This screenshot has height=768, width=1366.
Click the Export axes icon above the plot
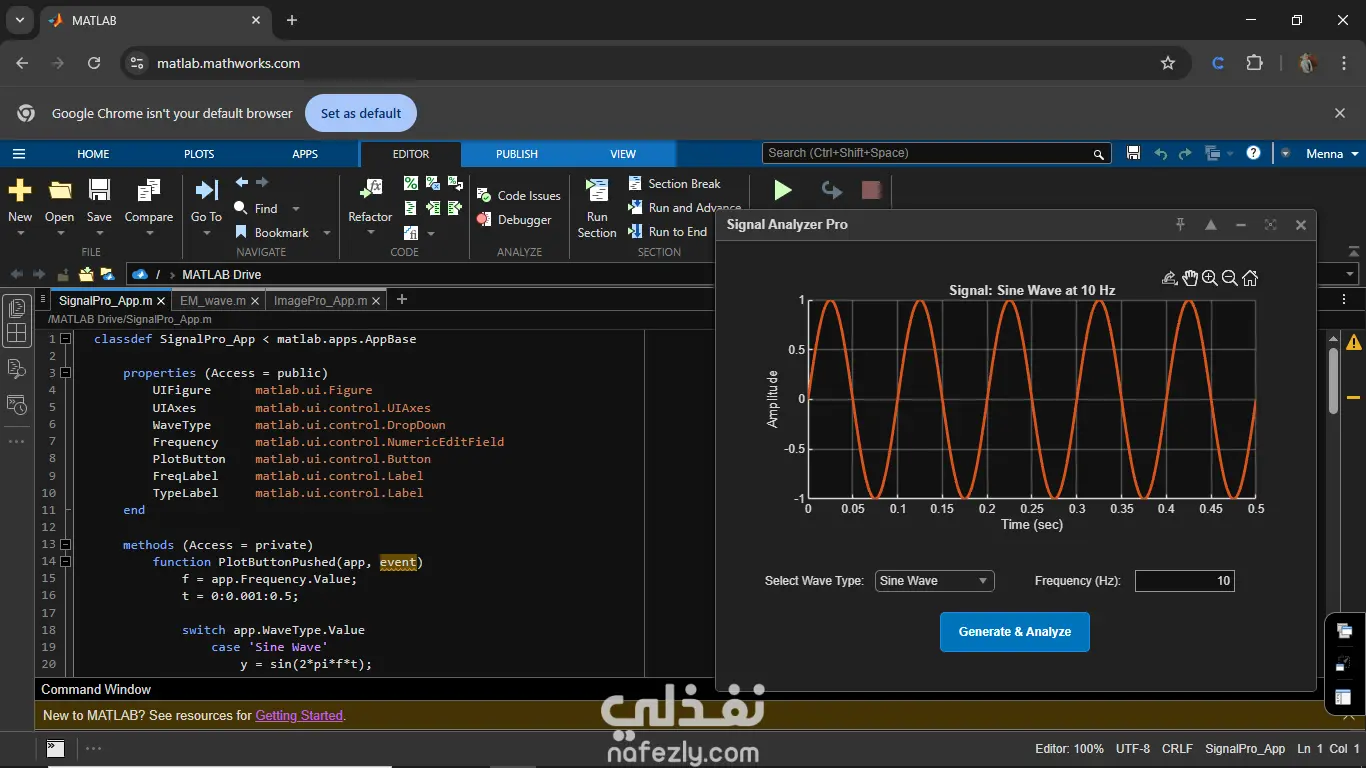(1170, 278)
